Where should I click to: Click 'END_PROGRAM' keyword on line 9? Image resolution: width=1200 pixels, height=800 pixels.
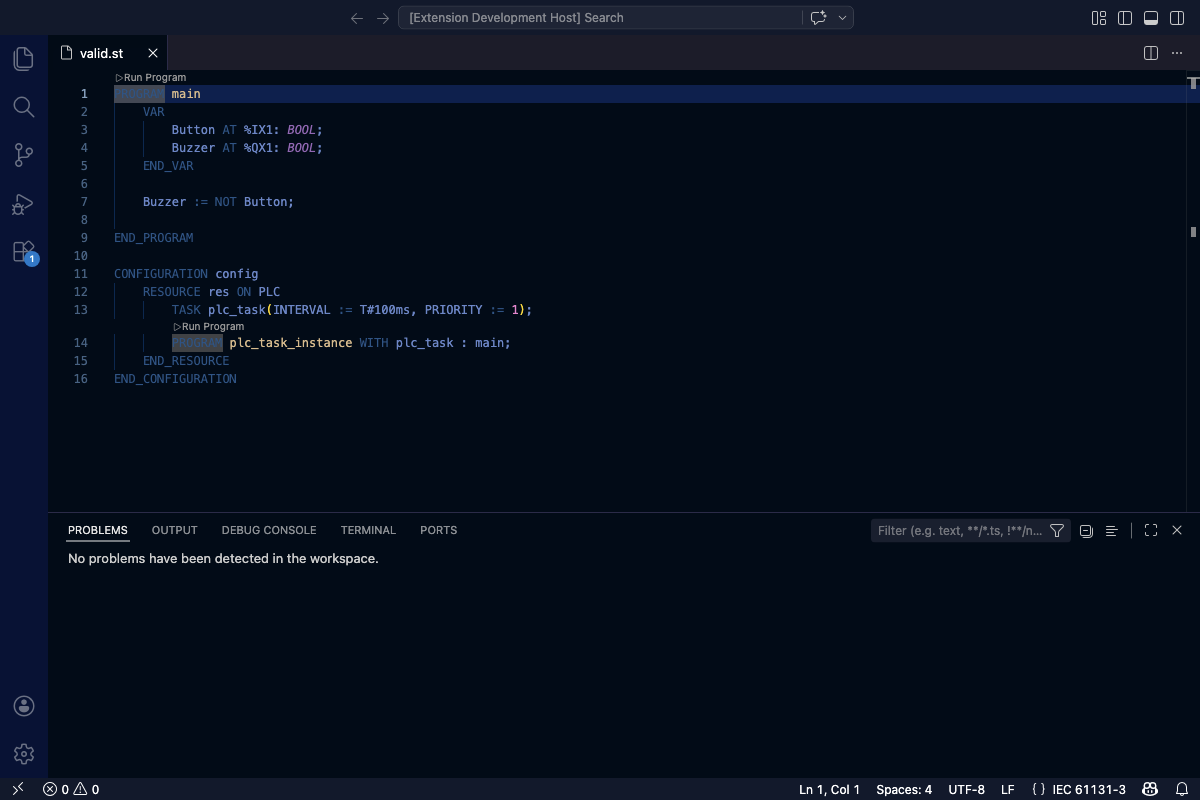[x=154, y=238]
